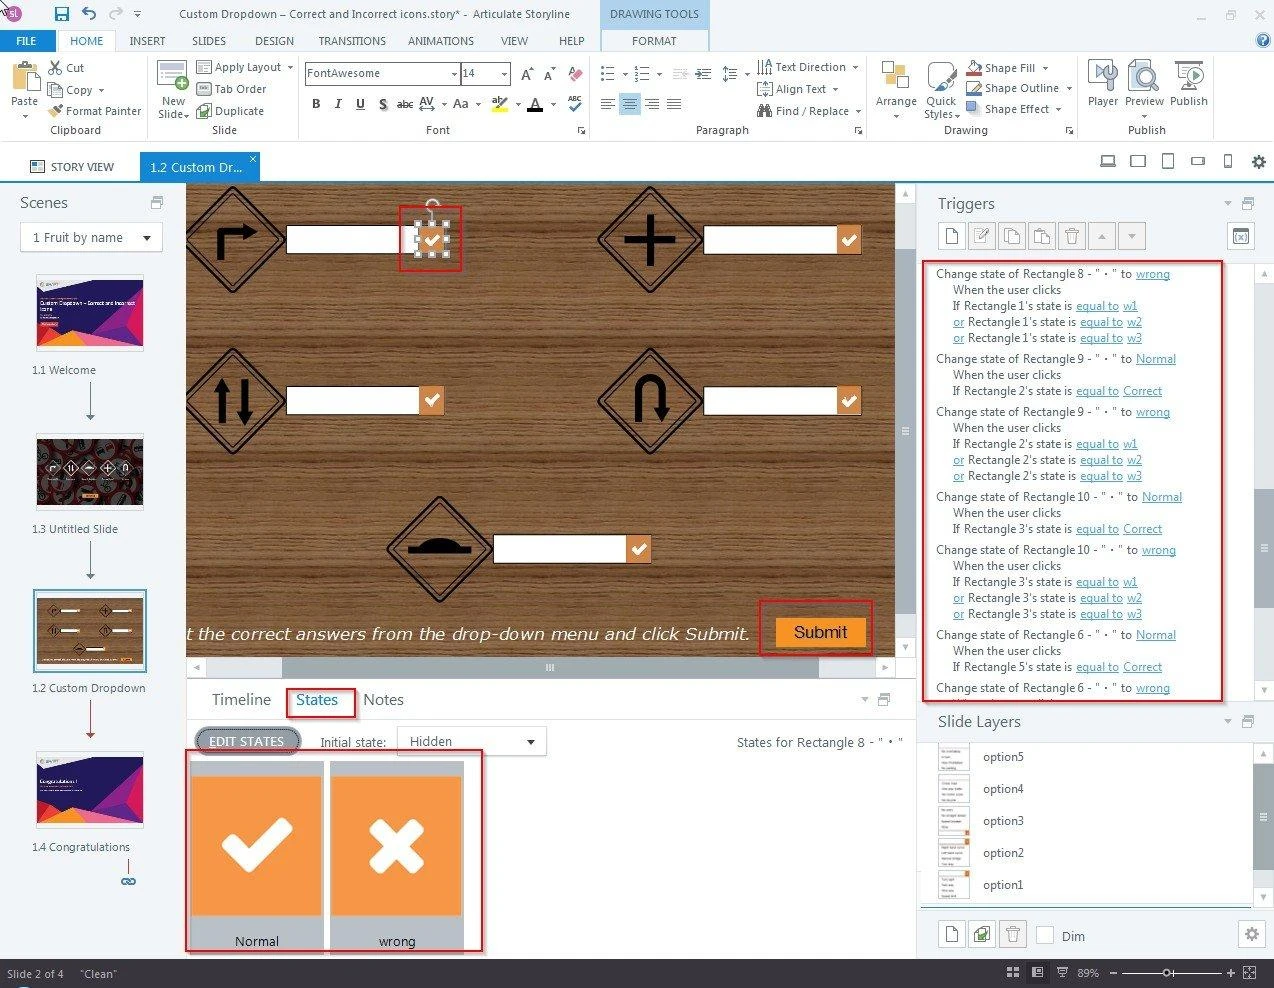The height and width of the screenshot is (988, 1274).
Task: Apply center paragraph alignment
Action: point(629,104)
